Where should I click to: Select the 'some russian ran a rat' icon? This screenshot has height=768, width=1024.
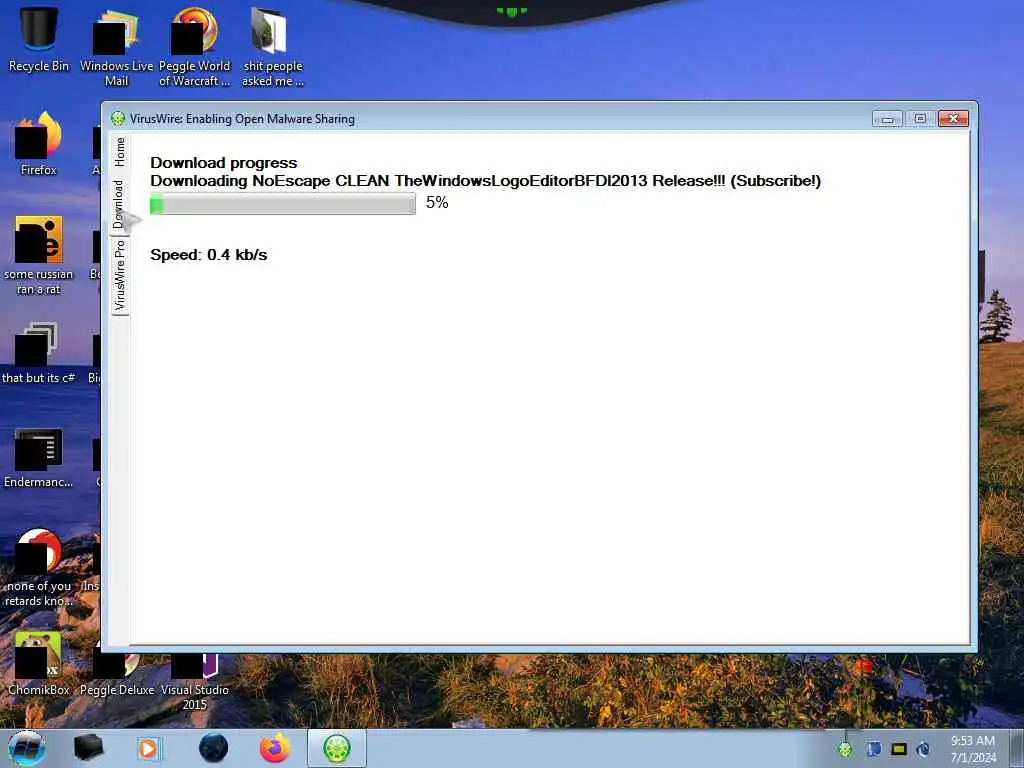39,255
